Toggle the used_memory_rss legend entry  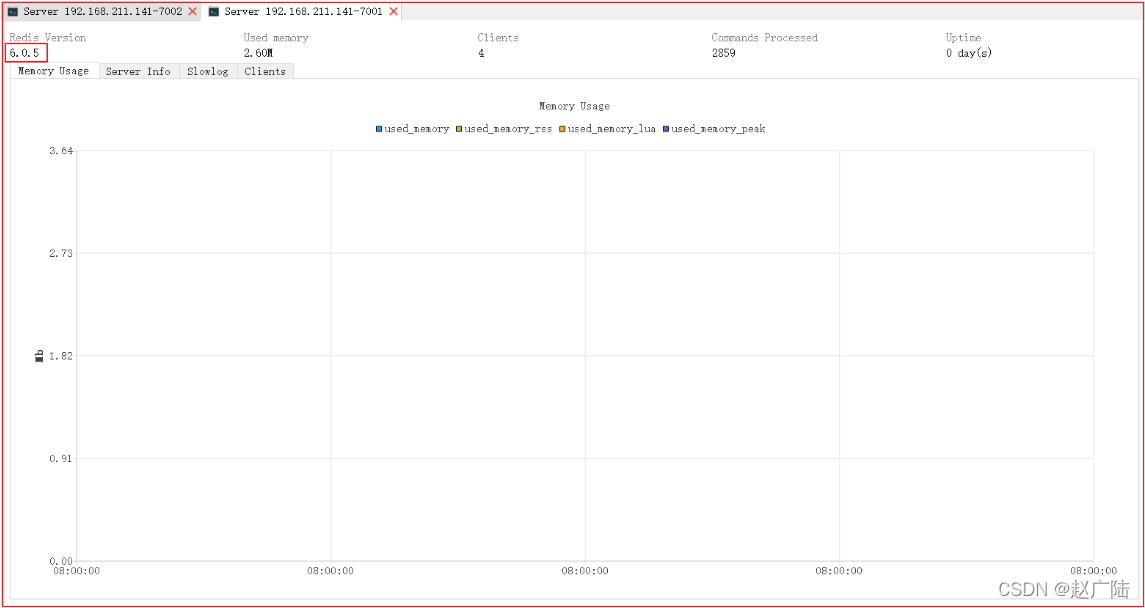tap(503, 128)
